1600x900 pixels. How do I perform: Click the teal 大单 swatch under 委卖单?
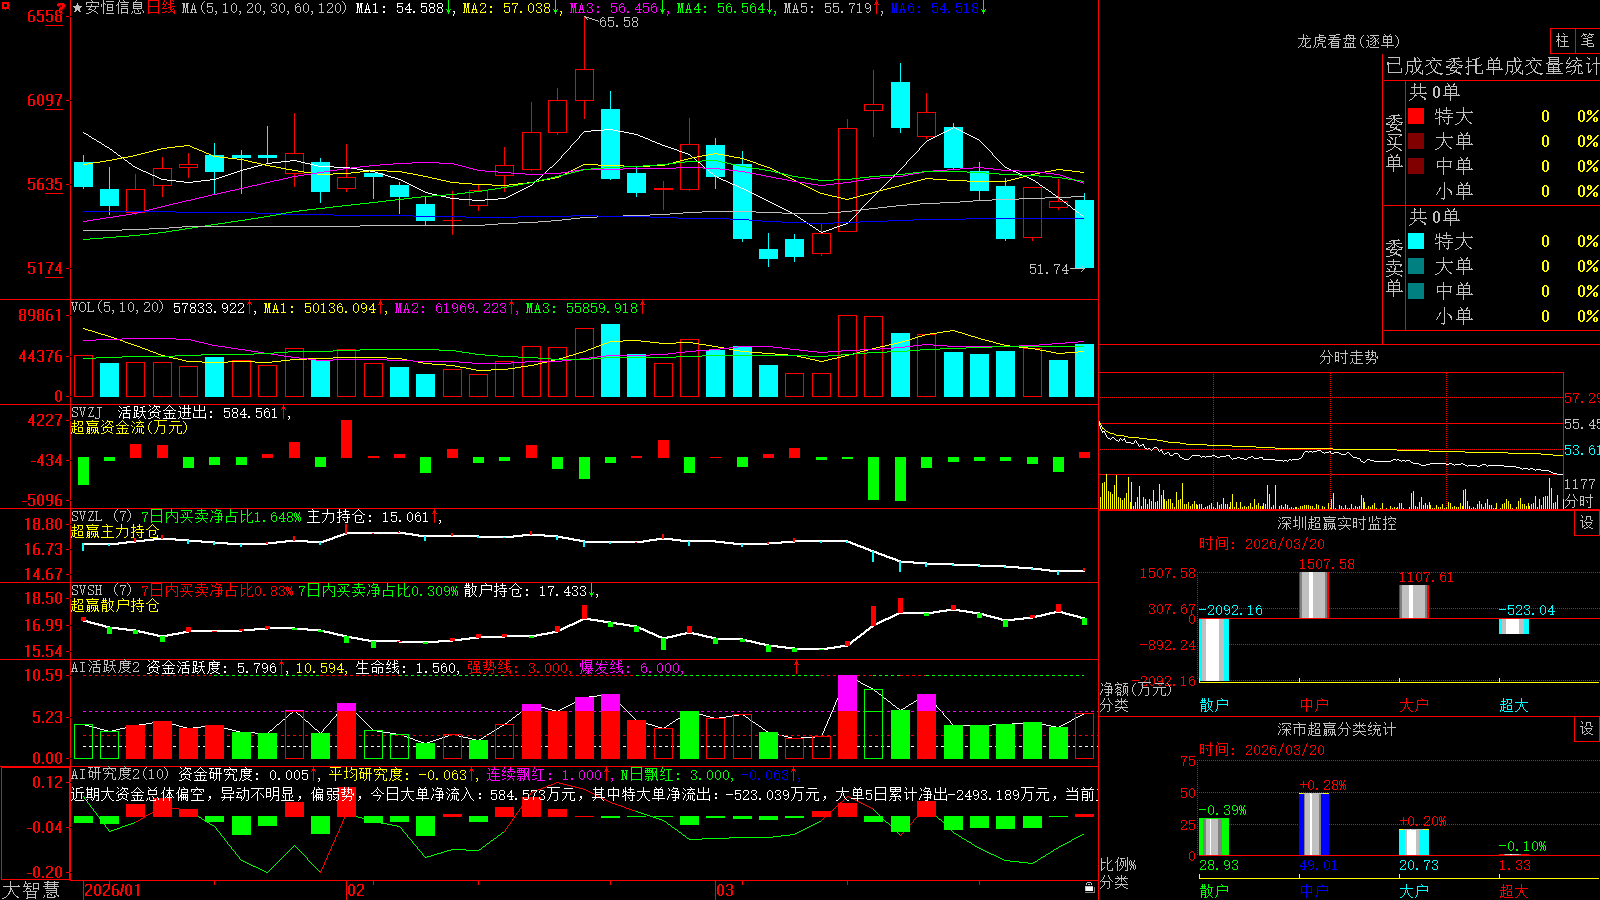pyautogui.click(x=1416, y=266)
